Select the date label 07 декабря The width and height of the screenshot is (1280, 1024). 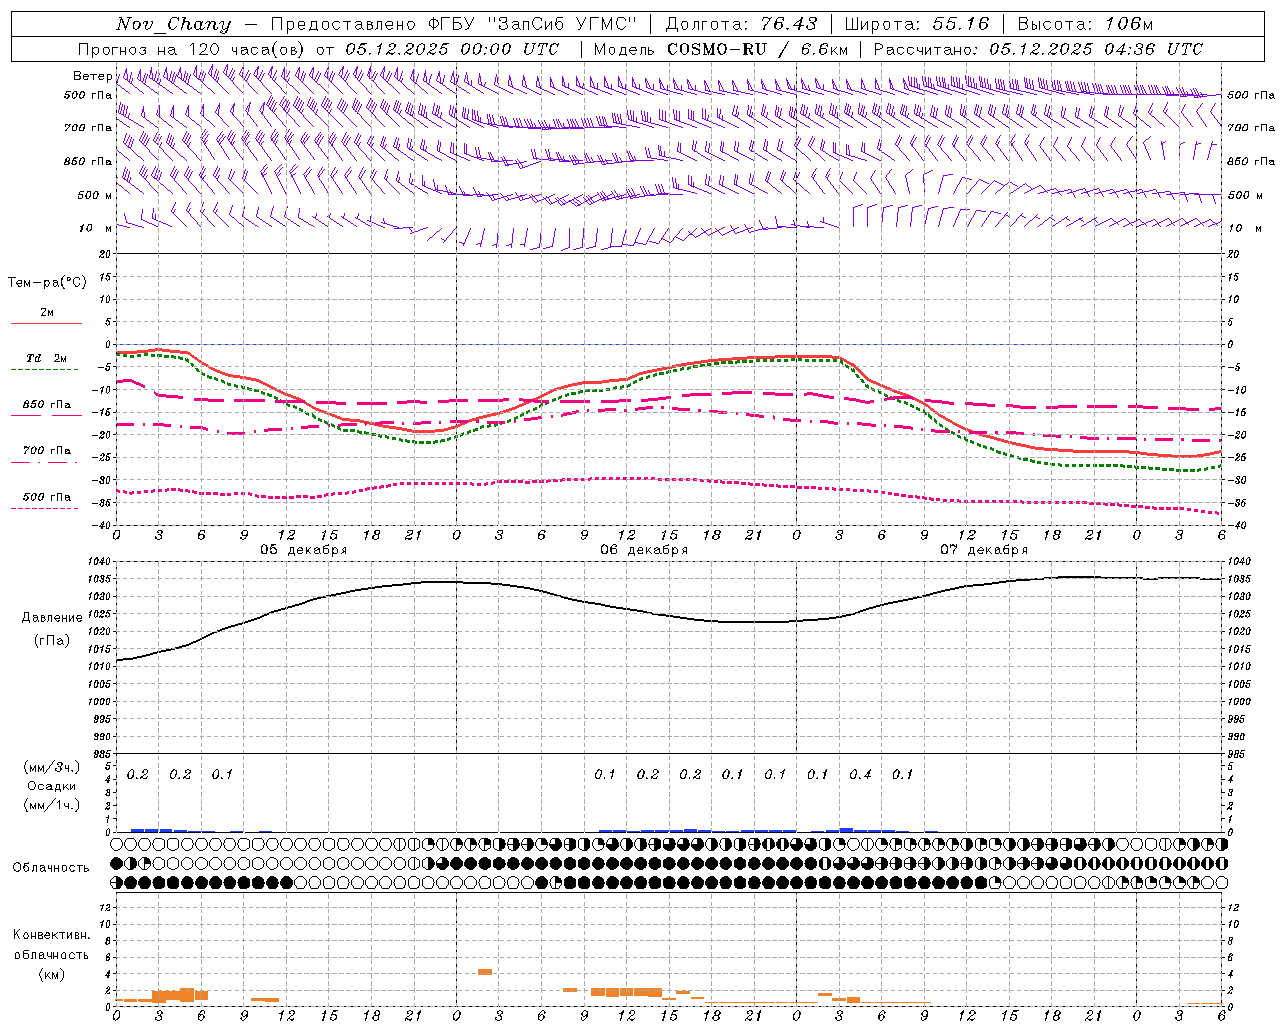pos(984,550)
